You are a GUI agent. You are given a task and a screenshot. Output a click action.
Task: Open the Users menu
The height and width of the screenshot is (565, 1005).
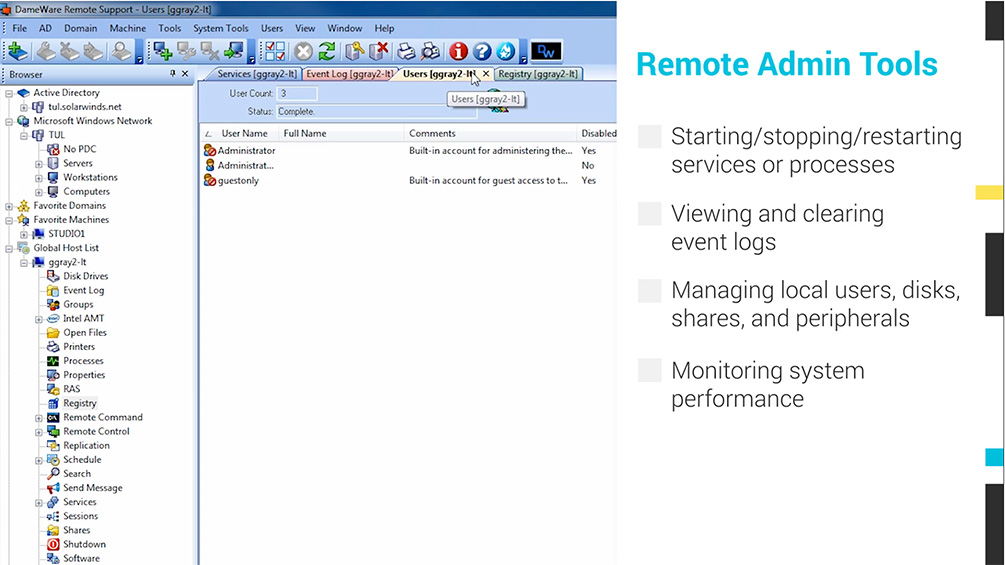pyautogui.click(x=271, y=28)
